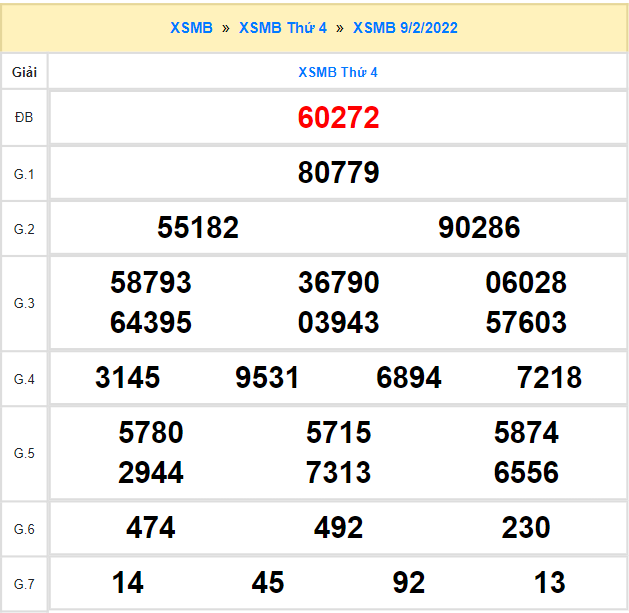Click the G.4 number 7218

pos(549,378)
